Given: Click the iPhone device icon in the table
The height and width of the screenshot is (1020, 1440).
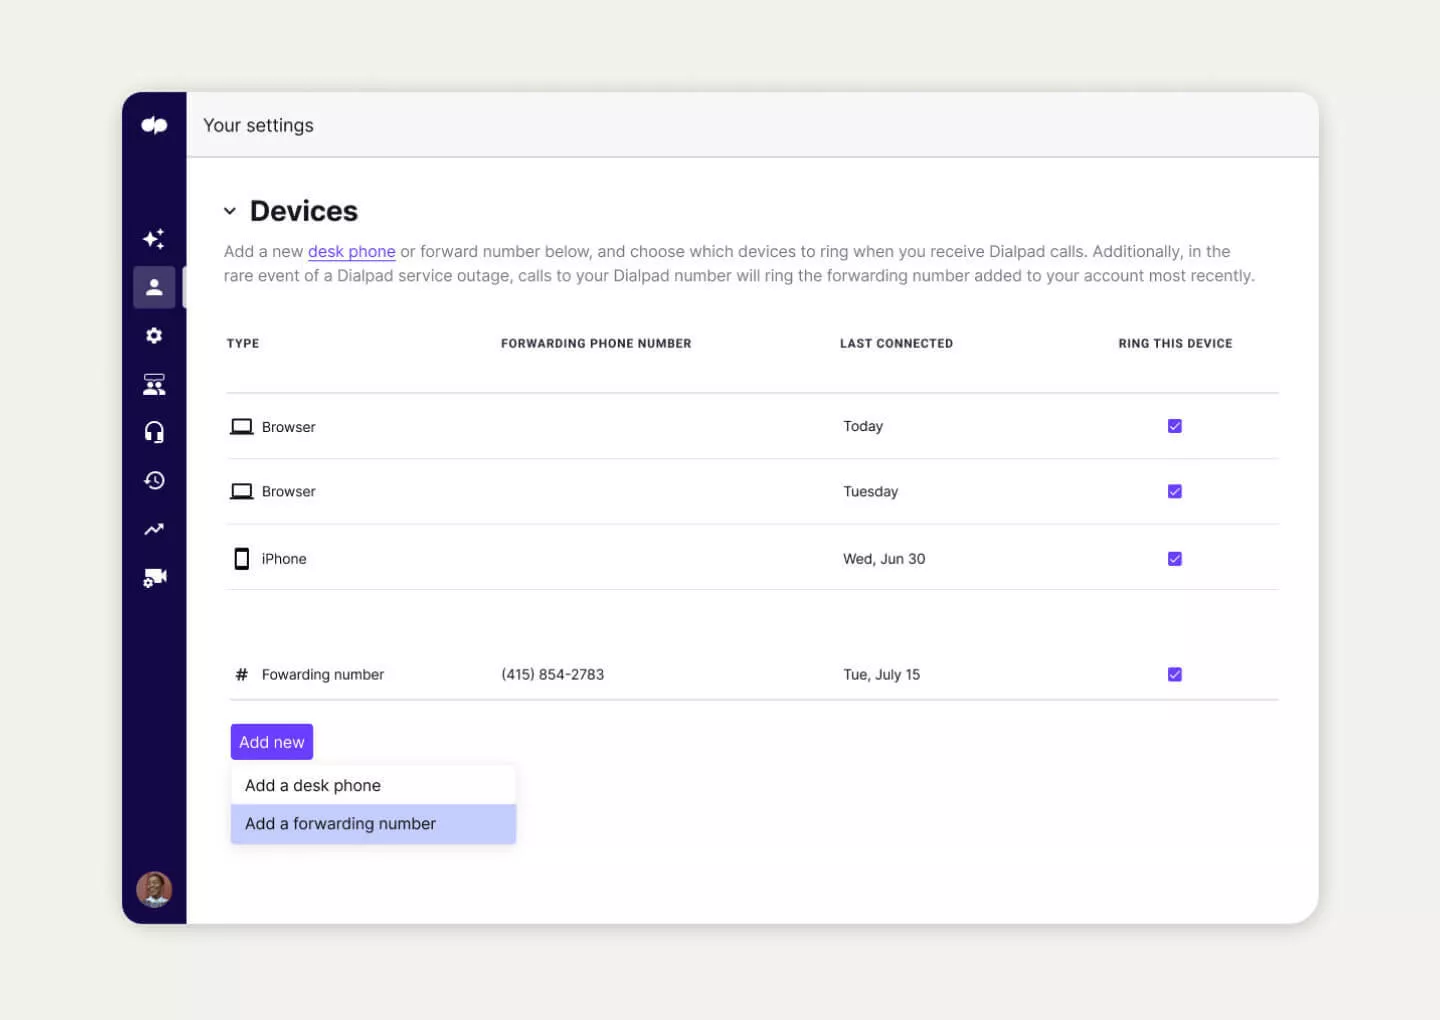Looking at the screenshot, I should point(241,558).
